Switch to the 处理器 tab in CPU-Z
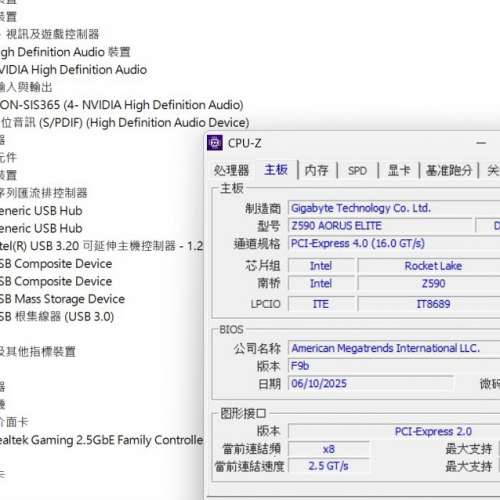 coord(231,170)
